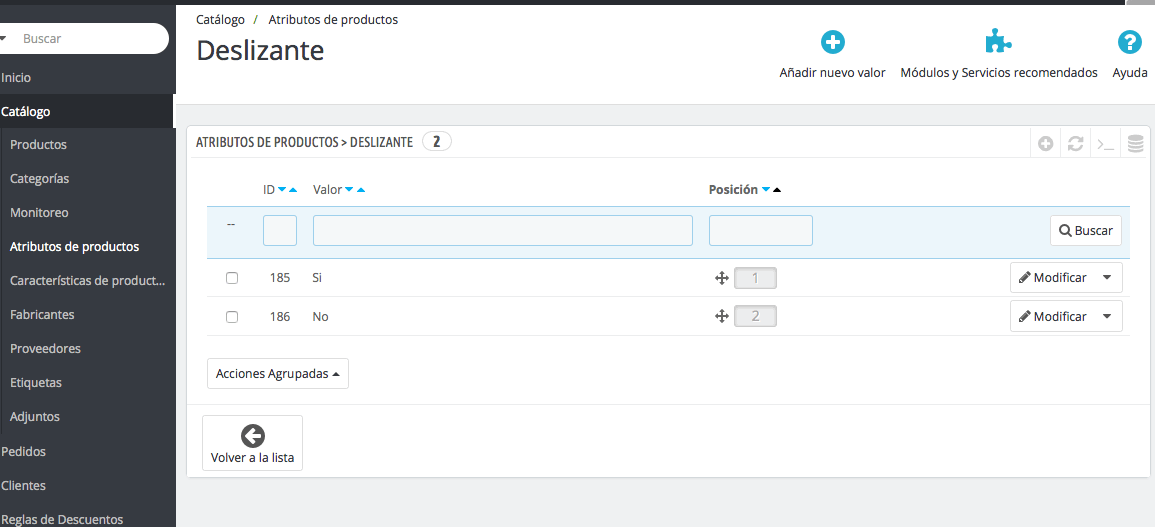Click the move handle for the No row
Viewport: 1155px width, 527px height.
721,316
